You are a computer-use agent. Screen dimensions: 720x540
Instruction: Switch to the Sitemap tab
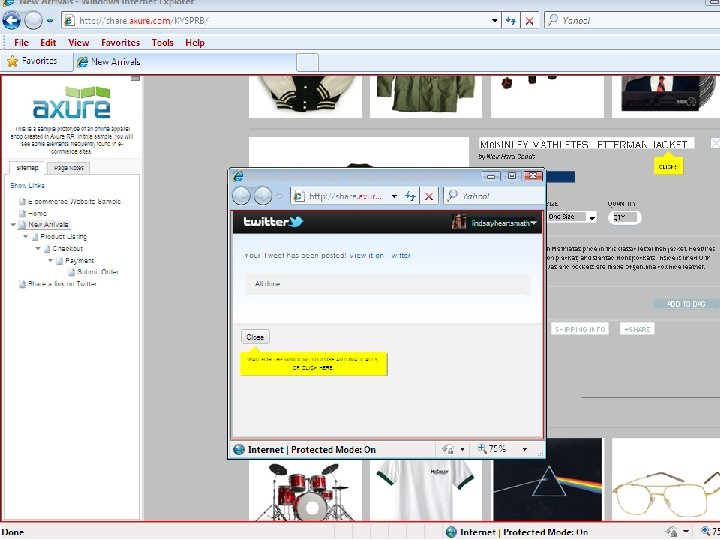[27, 168]
